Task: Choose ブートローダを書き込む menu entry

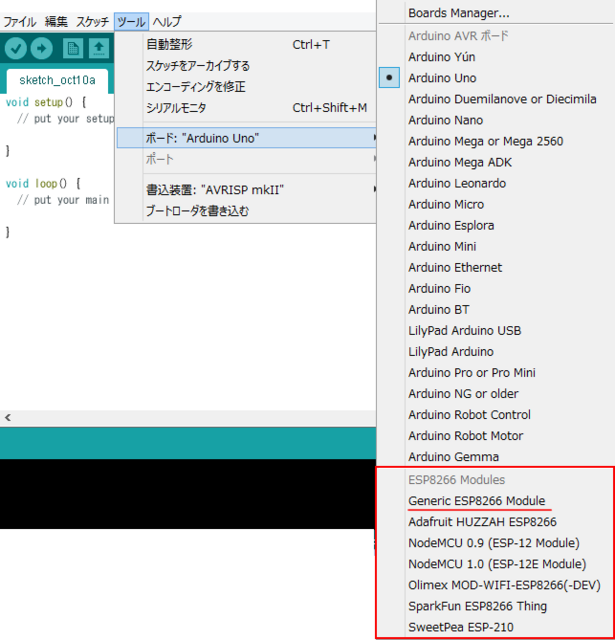Action: click(x=246, y=211)
